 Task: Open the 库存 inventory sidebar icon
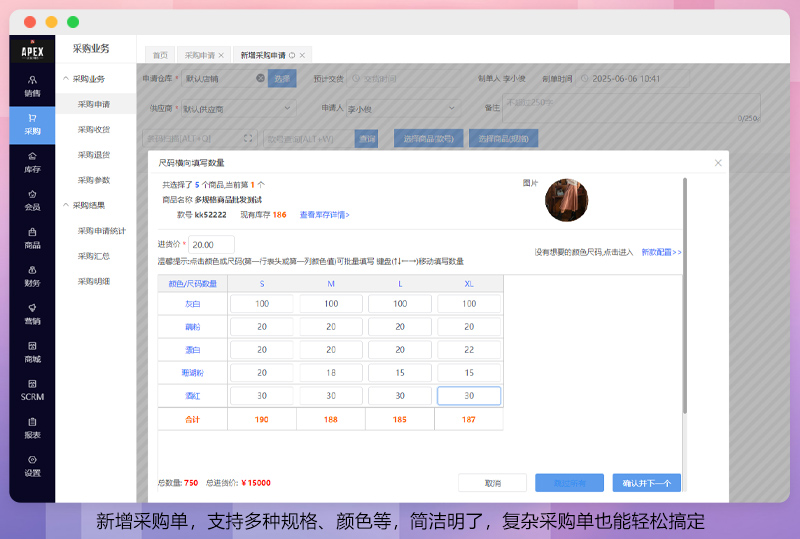(32, 162)
